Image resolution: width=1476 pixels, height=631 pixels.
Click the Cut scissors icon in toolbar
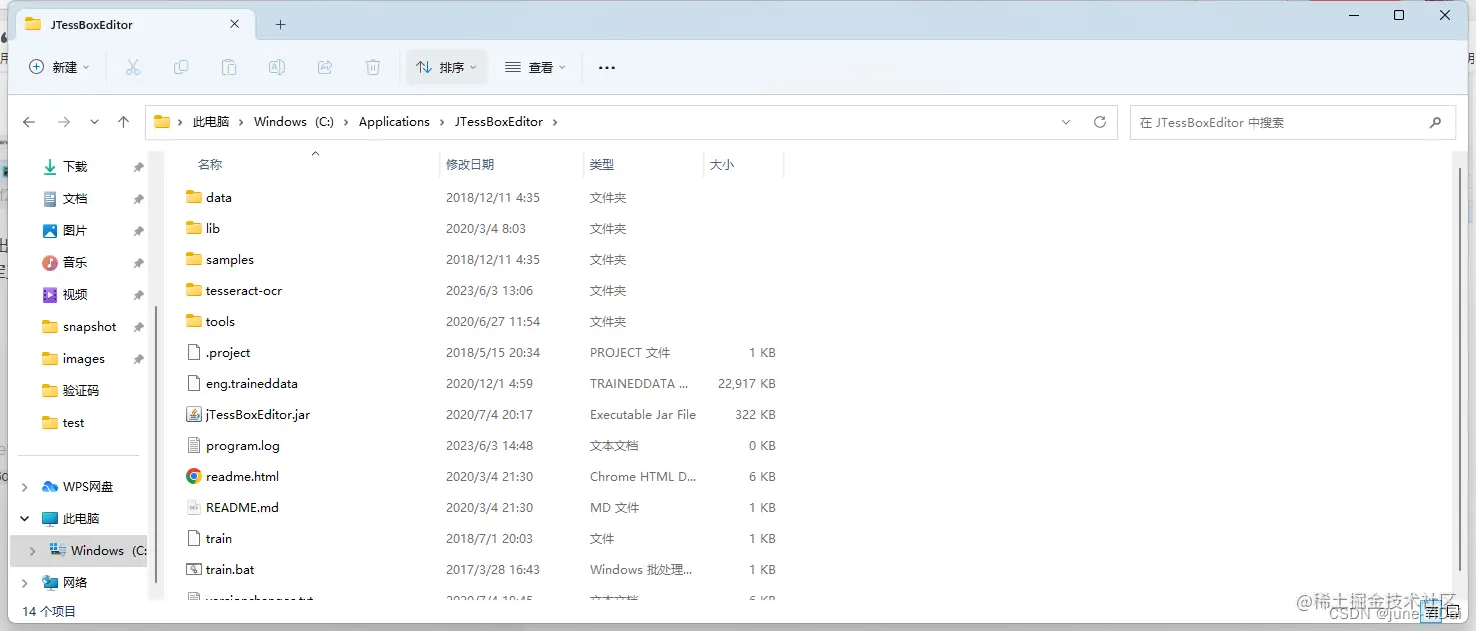(x=133, y=67)
